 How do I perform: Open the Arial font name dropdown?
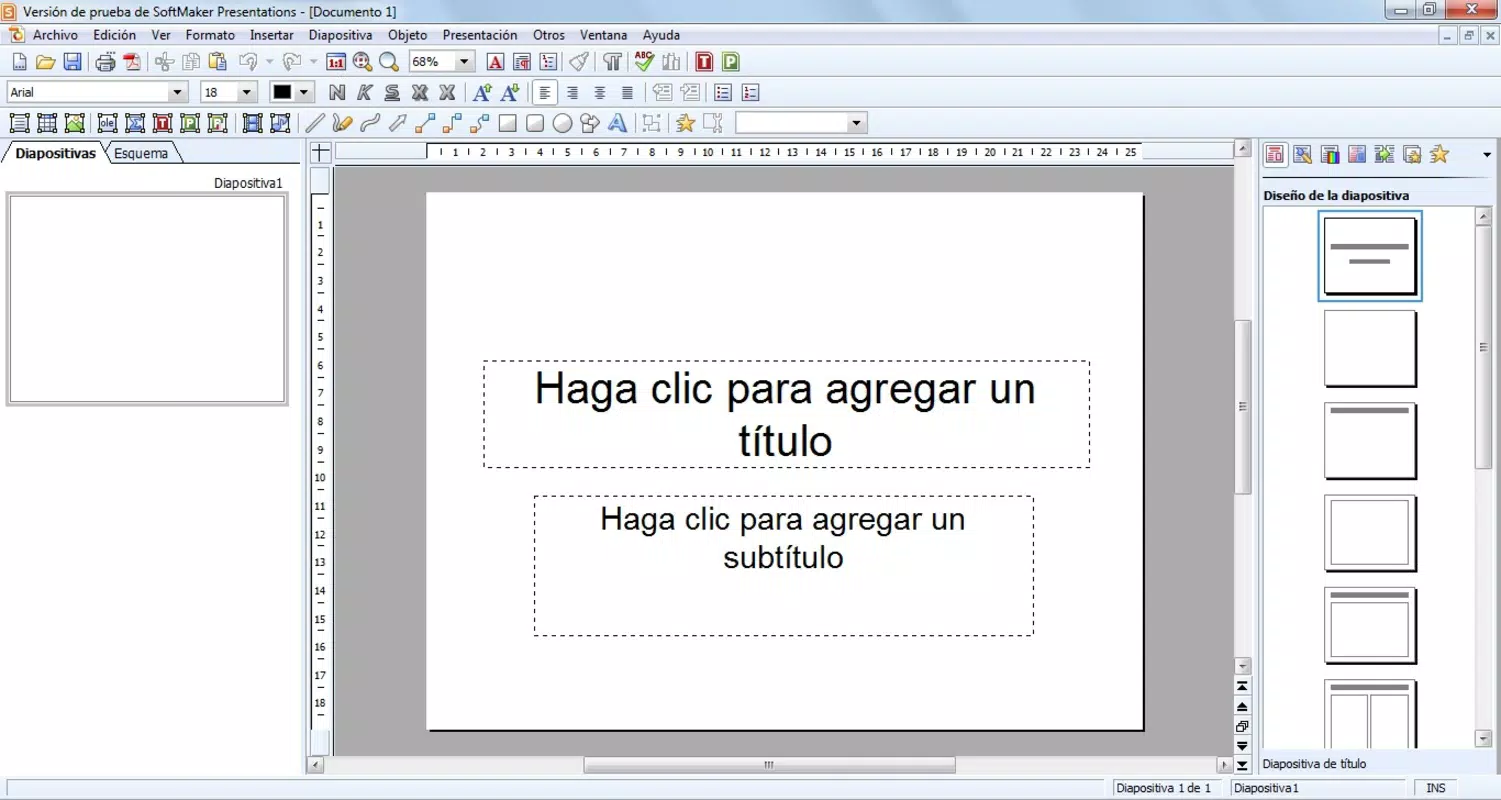179,93
